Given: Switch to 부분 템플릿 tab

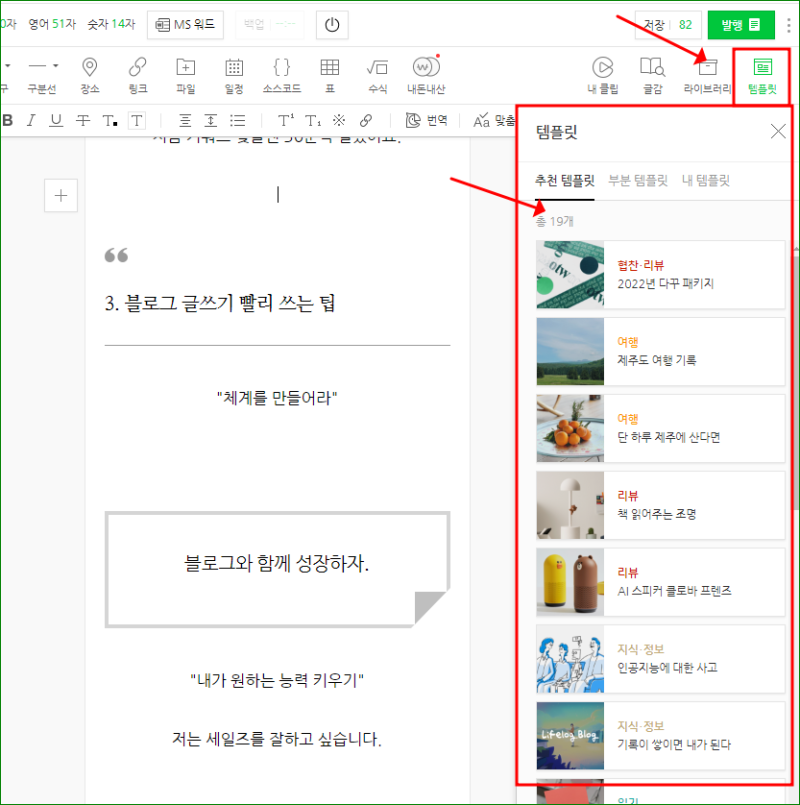Looking at the screenshot, I should pyautogui.click(x=638, y=181).
